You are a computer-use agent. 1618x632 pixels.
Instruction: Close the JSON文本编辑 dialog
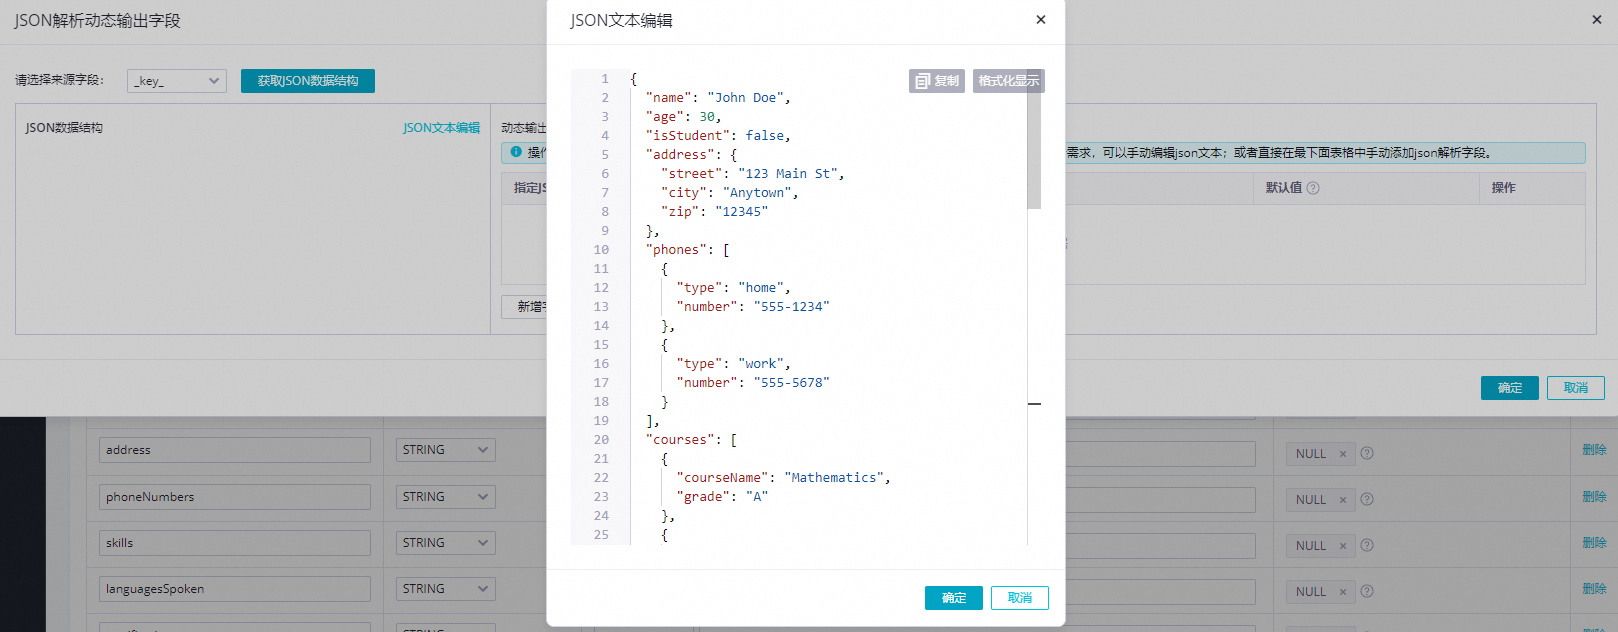tap(1041, 19)
